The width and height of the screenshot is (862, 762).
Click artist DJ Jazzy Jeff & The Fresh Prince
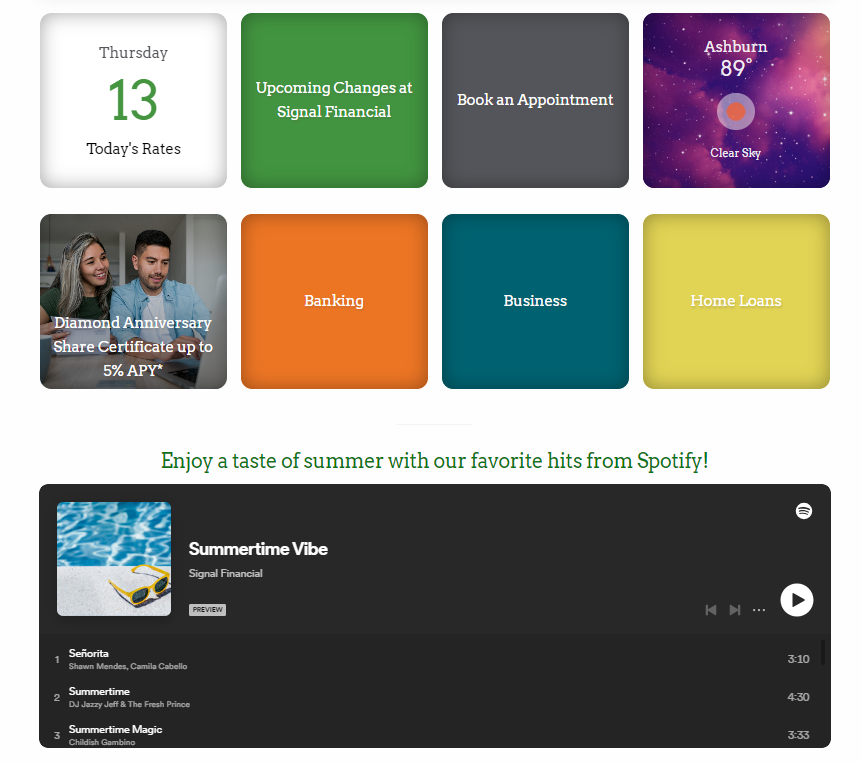[x=129, y=704]
